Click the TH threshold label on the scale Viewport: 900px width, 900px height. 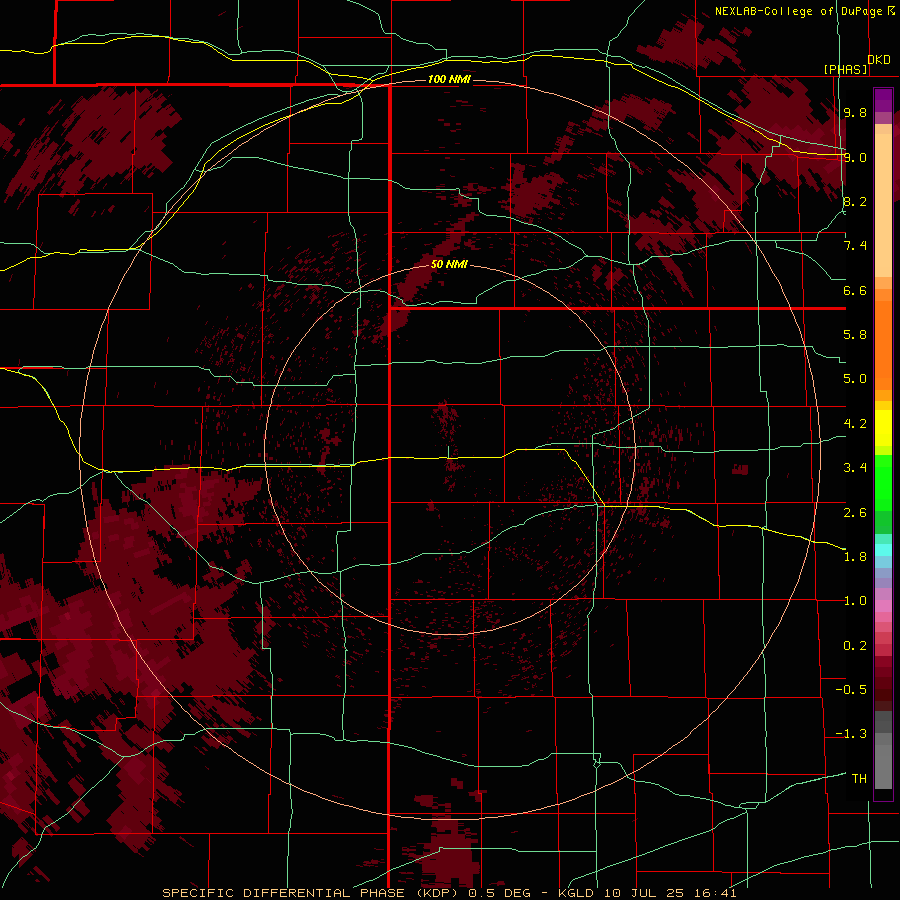(859, 779)
